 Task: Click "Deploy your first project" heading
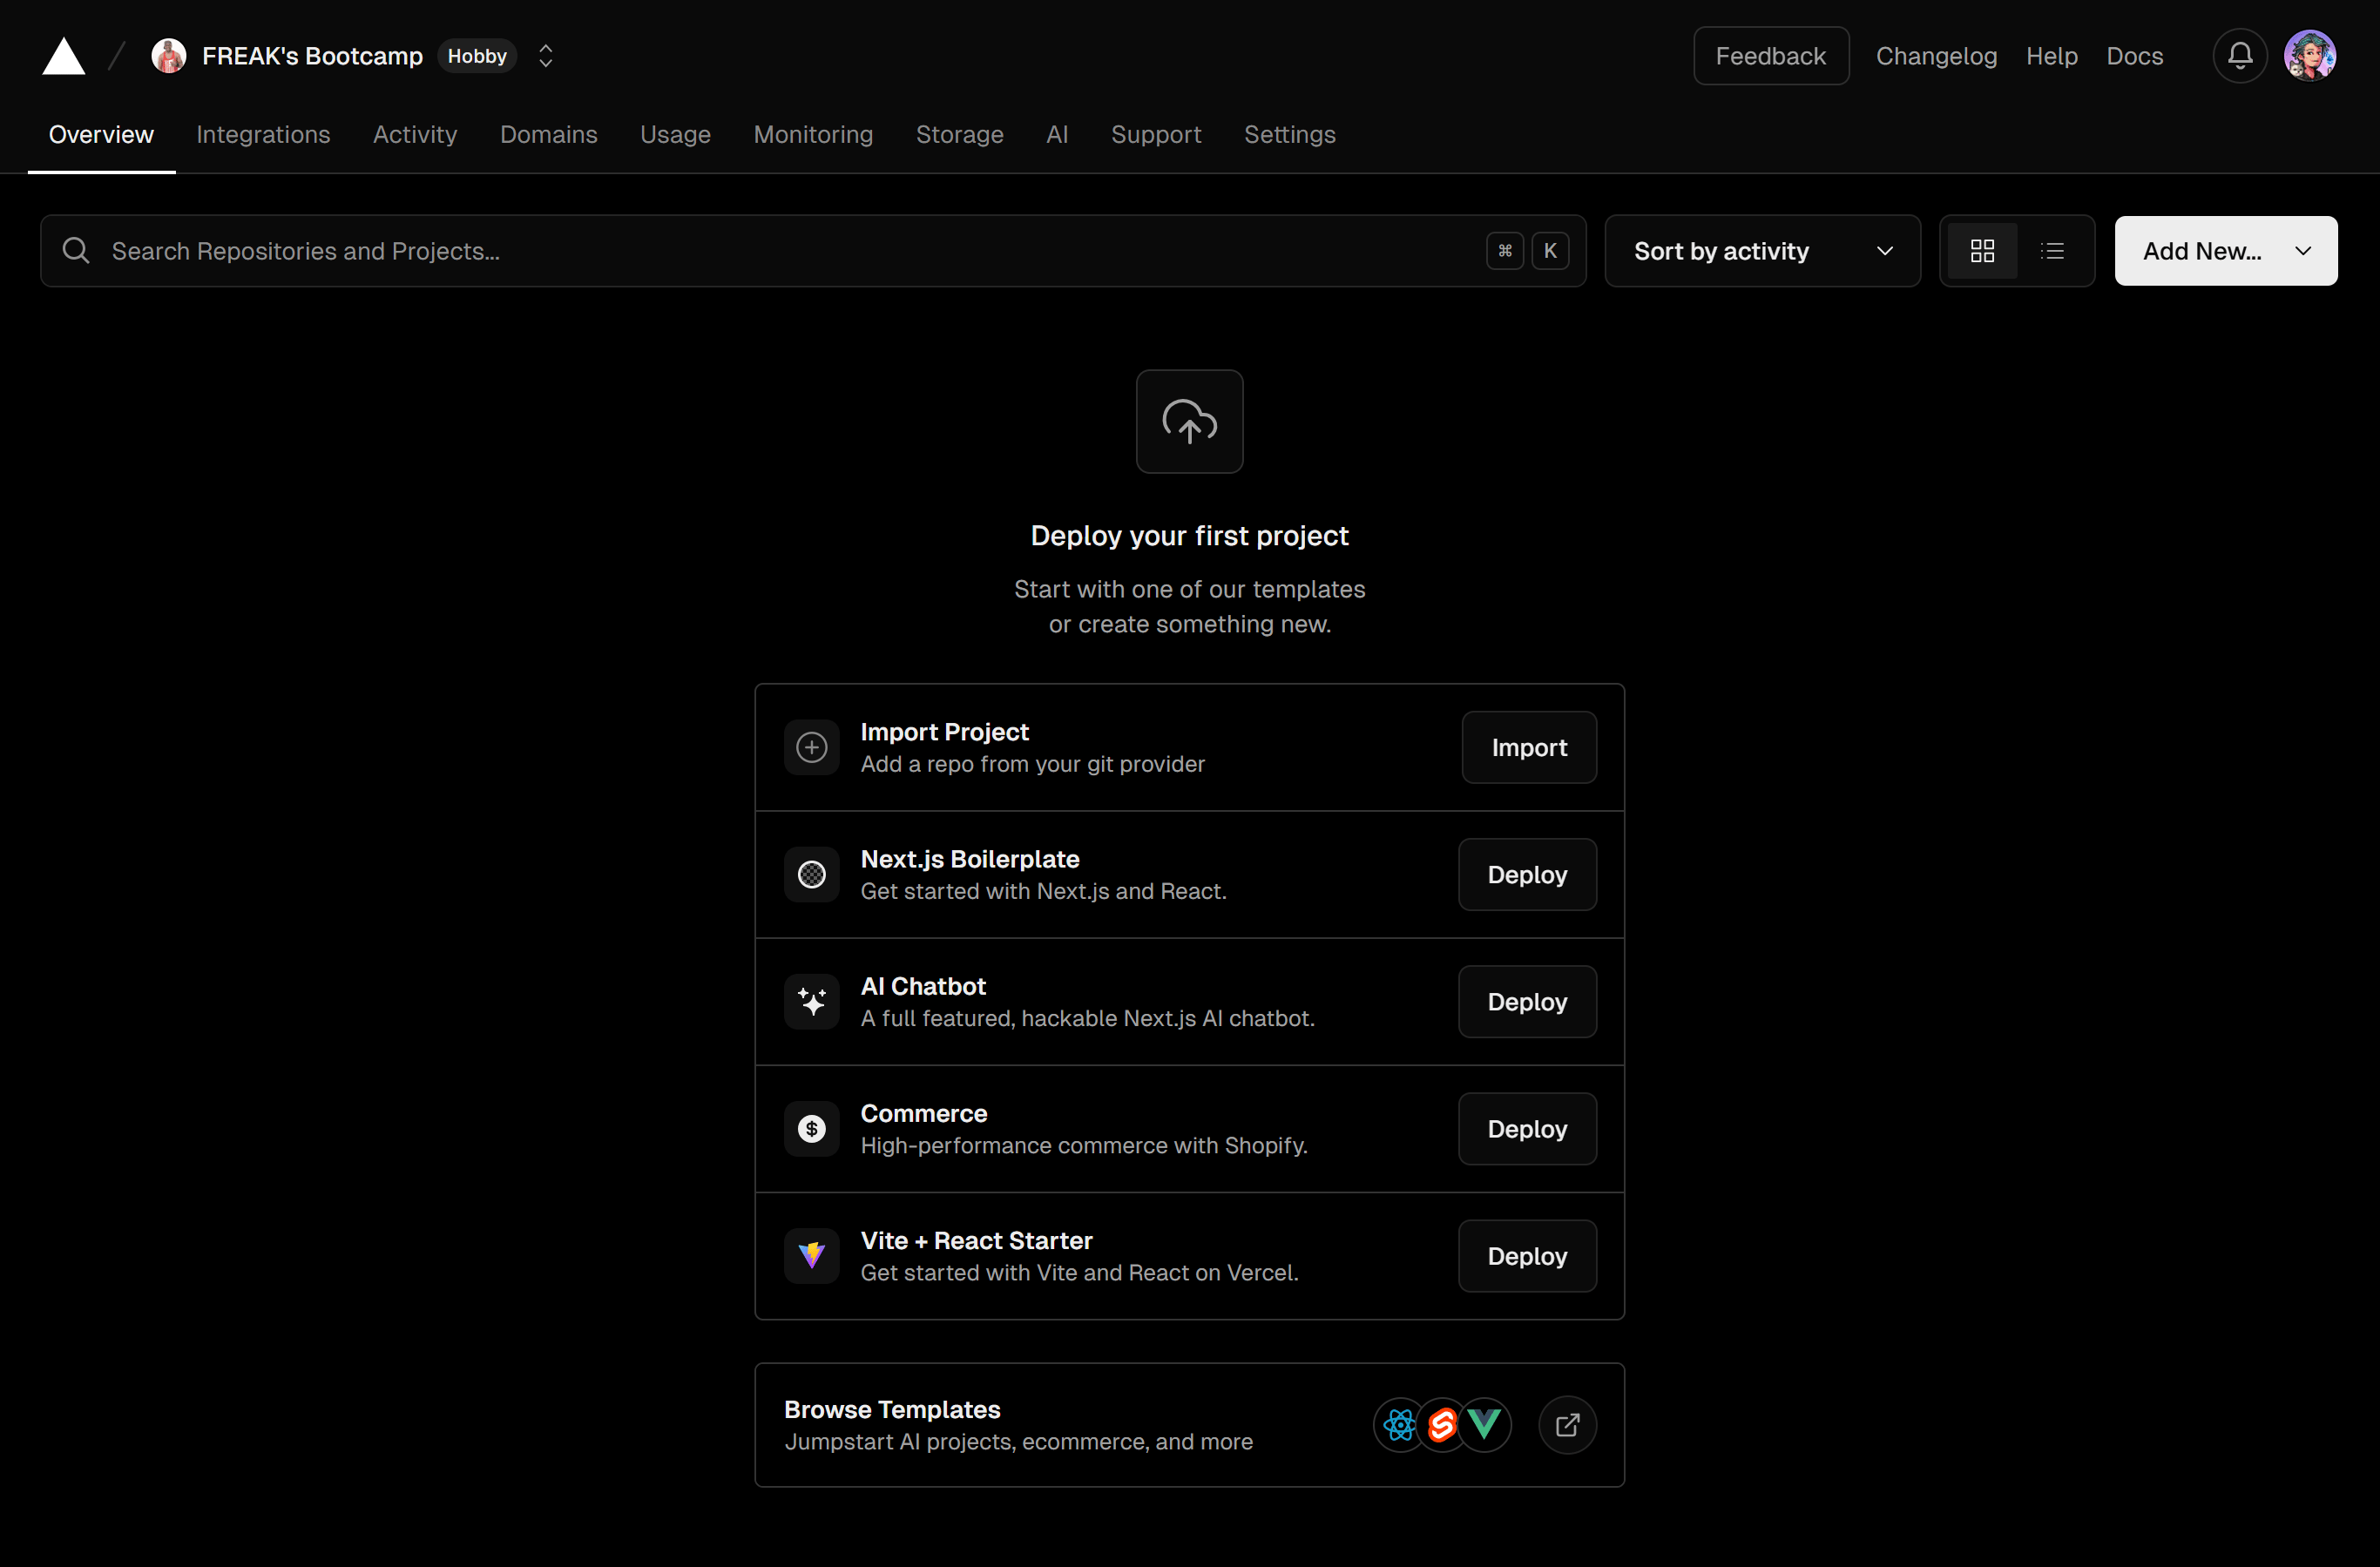tap(1189, 536)
